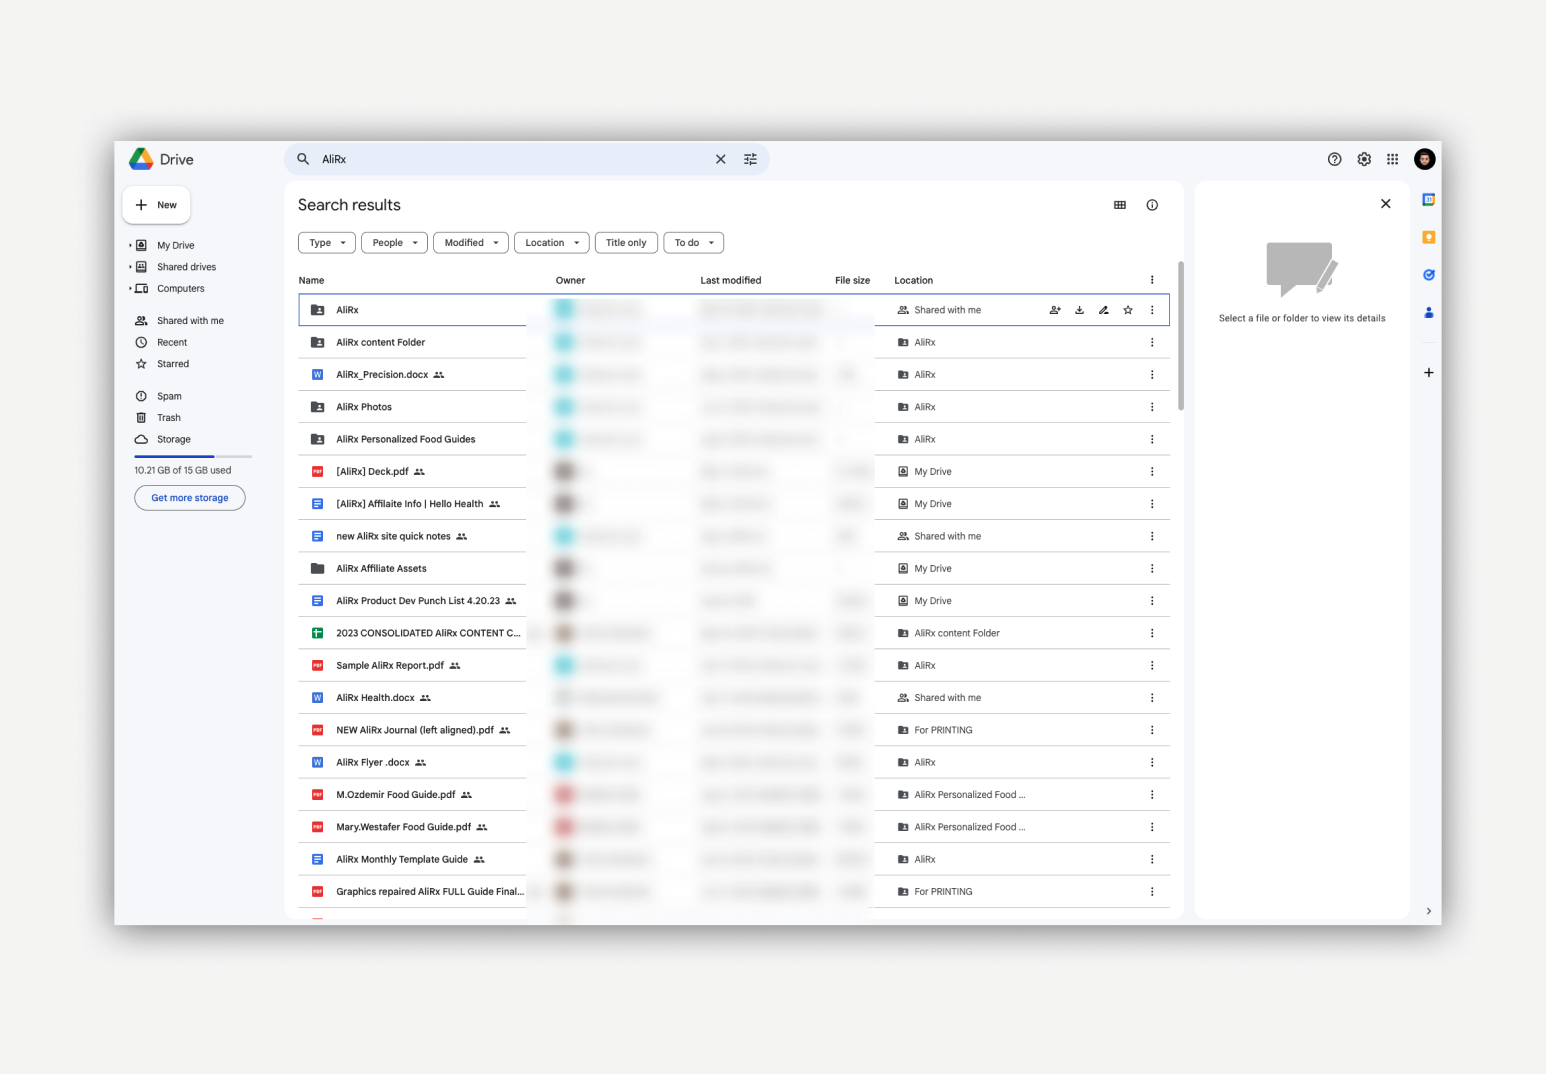Switch to grid layout view
The image size is (1546, 1074).
coord(1120,205)
